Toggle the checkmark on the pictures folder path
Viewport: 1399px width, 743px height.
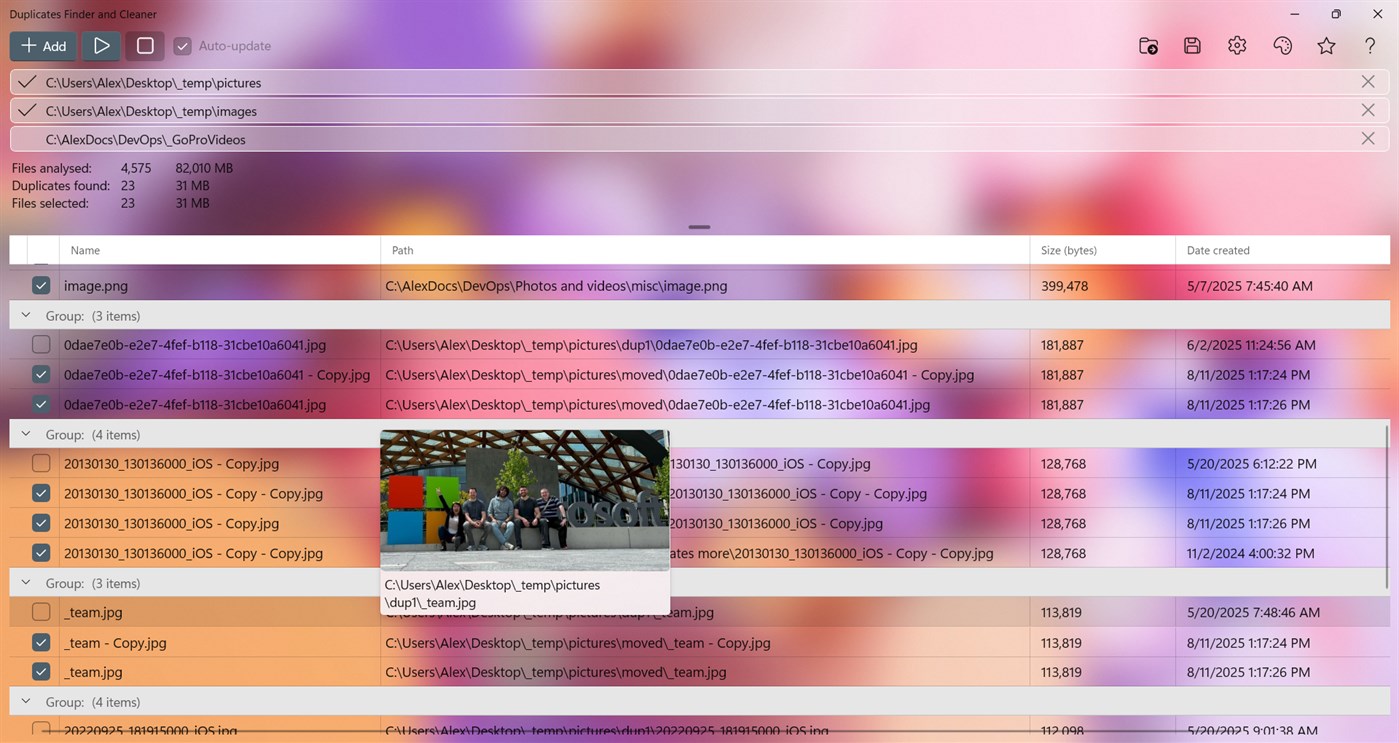coord(24,82)
